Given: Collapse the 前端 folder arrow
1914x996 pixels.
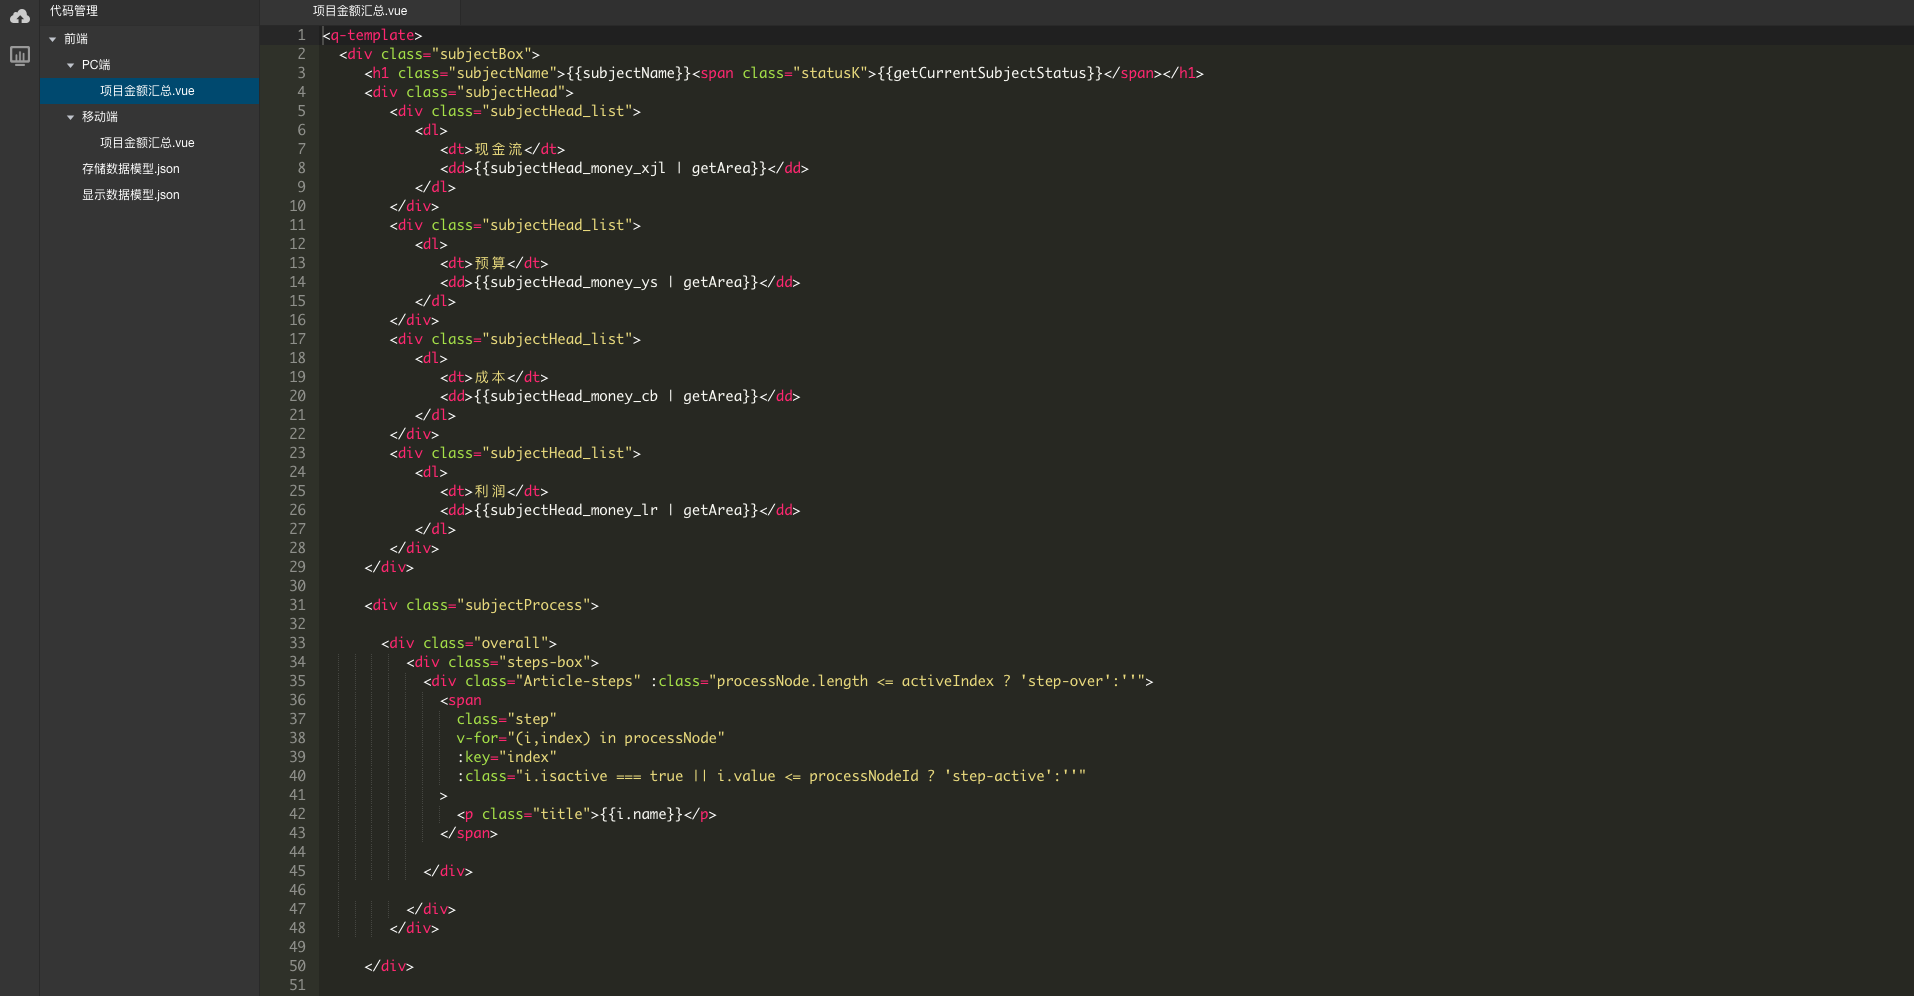Looking at the screenshot, I should (53, 39).
